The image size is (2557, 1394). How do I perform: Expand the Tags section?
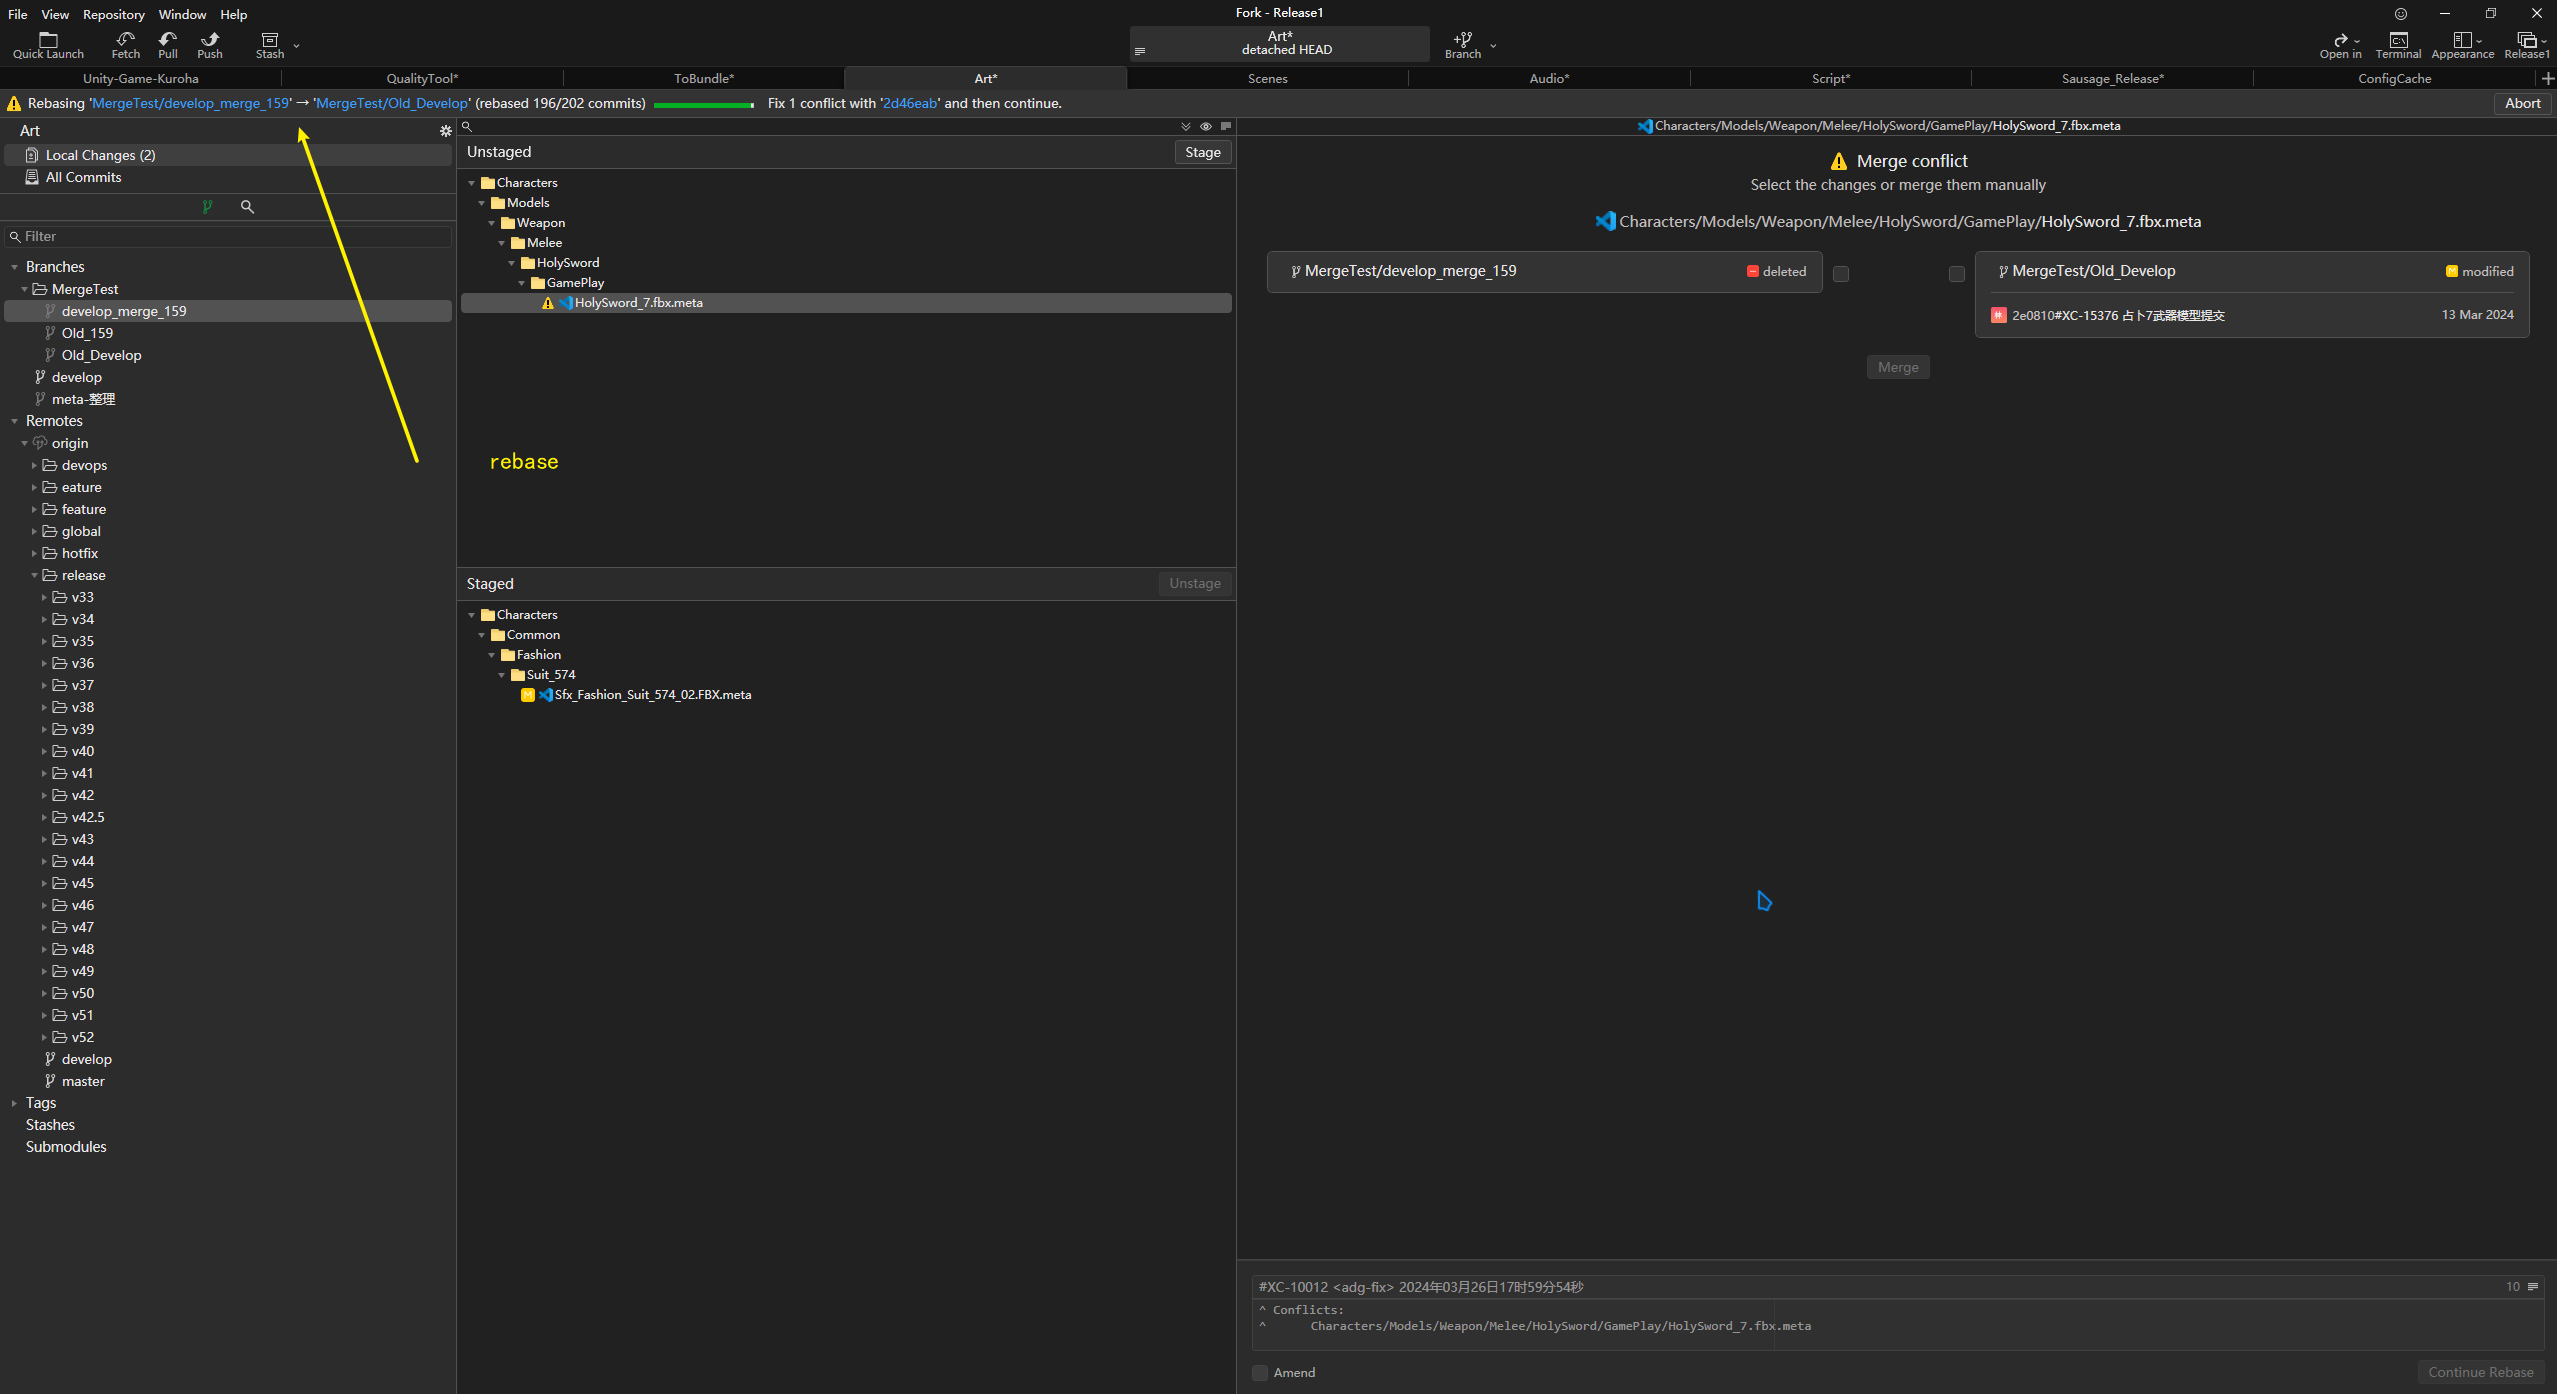click(x=15, y=1104)
